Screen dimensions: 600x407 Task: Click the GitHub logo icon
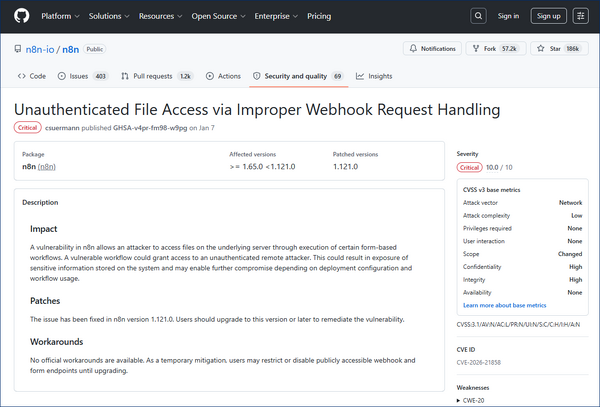[19, 16]
